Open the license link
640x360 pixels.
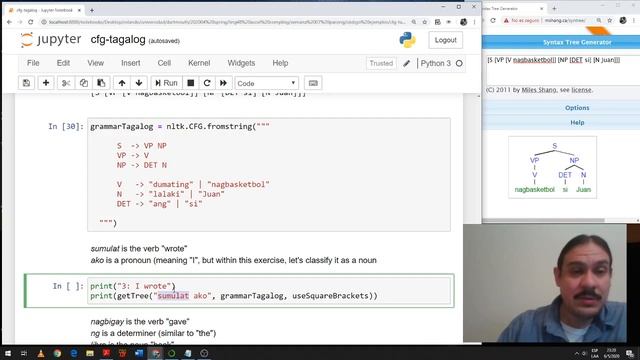(x=581, y=90)
